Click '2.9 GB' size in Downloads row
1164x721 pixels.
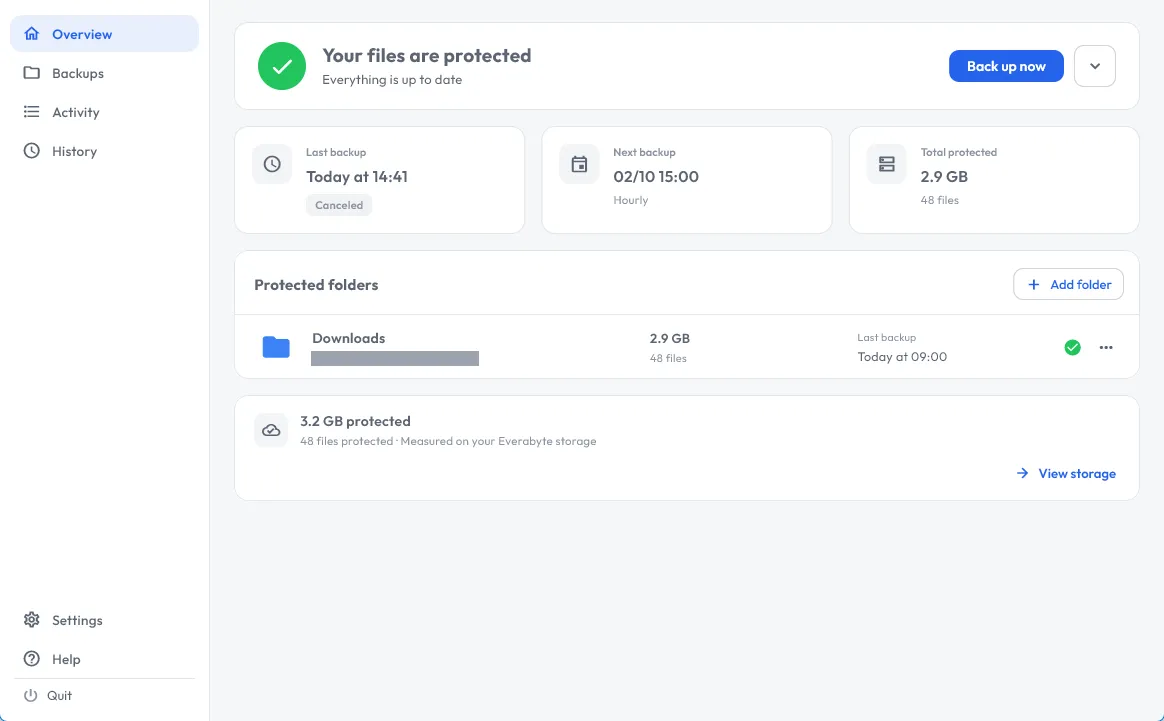(670, 339)
